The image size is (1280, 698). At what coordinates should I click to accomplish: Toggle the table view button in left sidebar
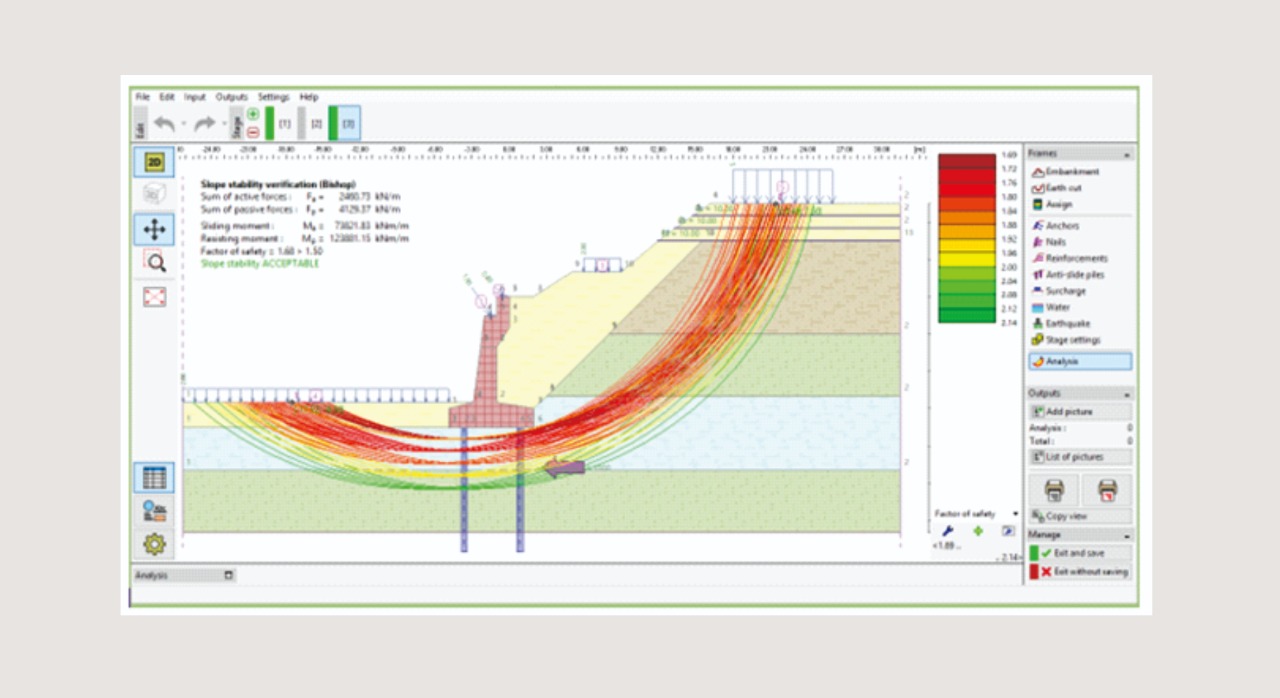tap(154, 478)
